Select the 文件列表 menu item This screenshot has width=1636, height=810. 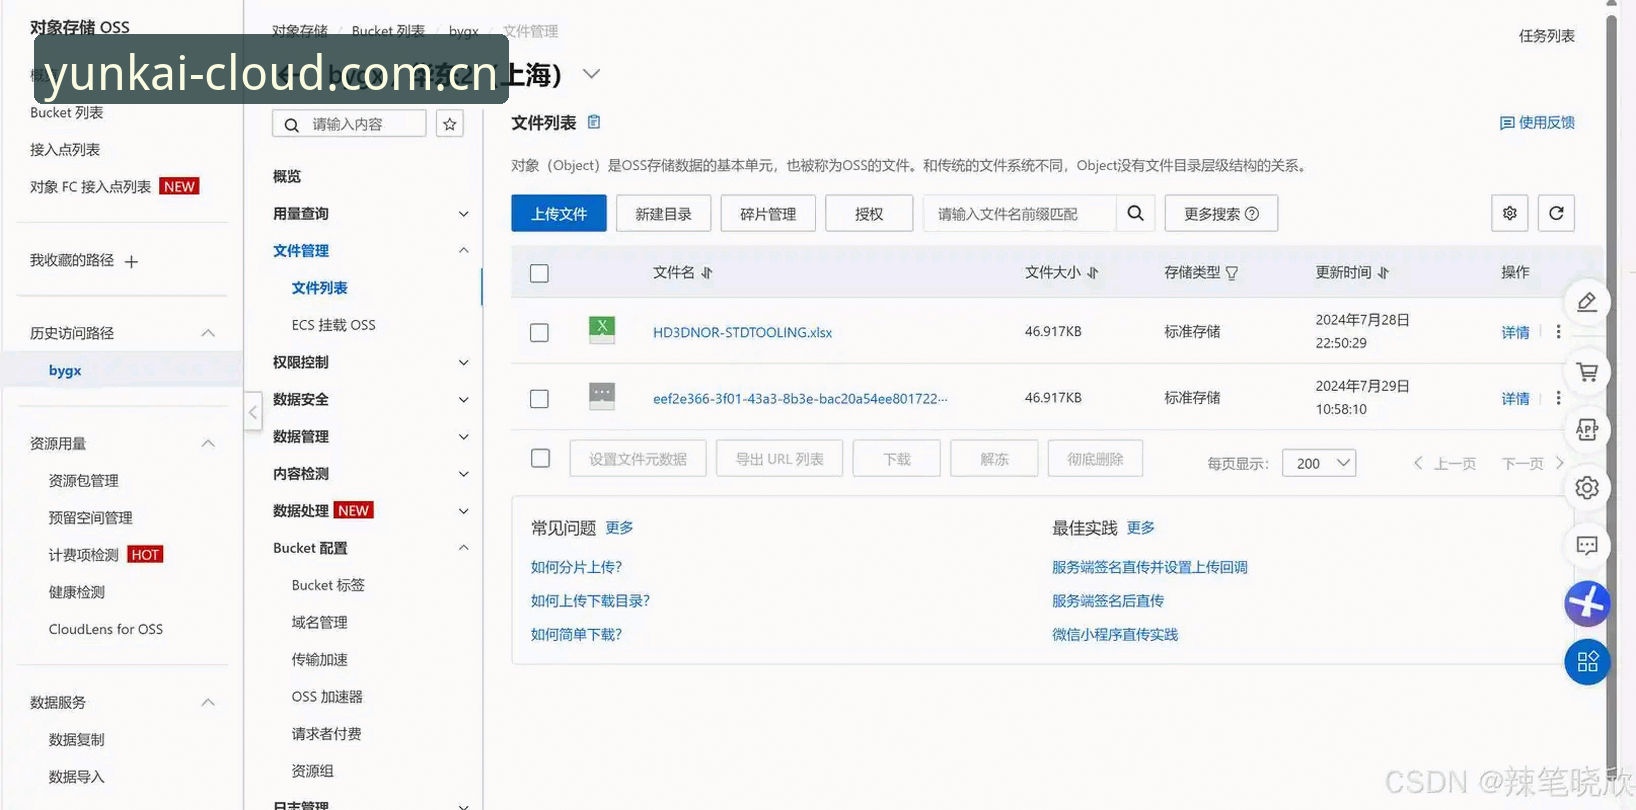click(x=320, y=288)
